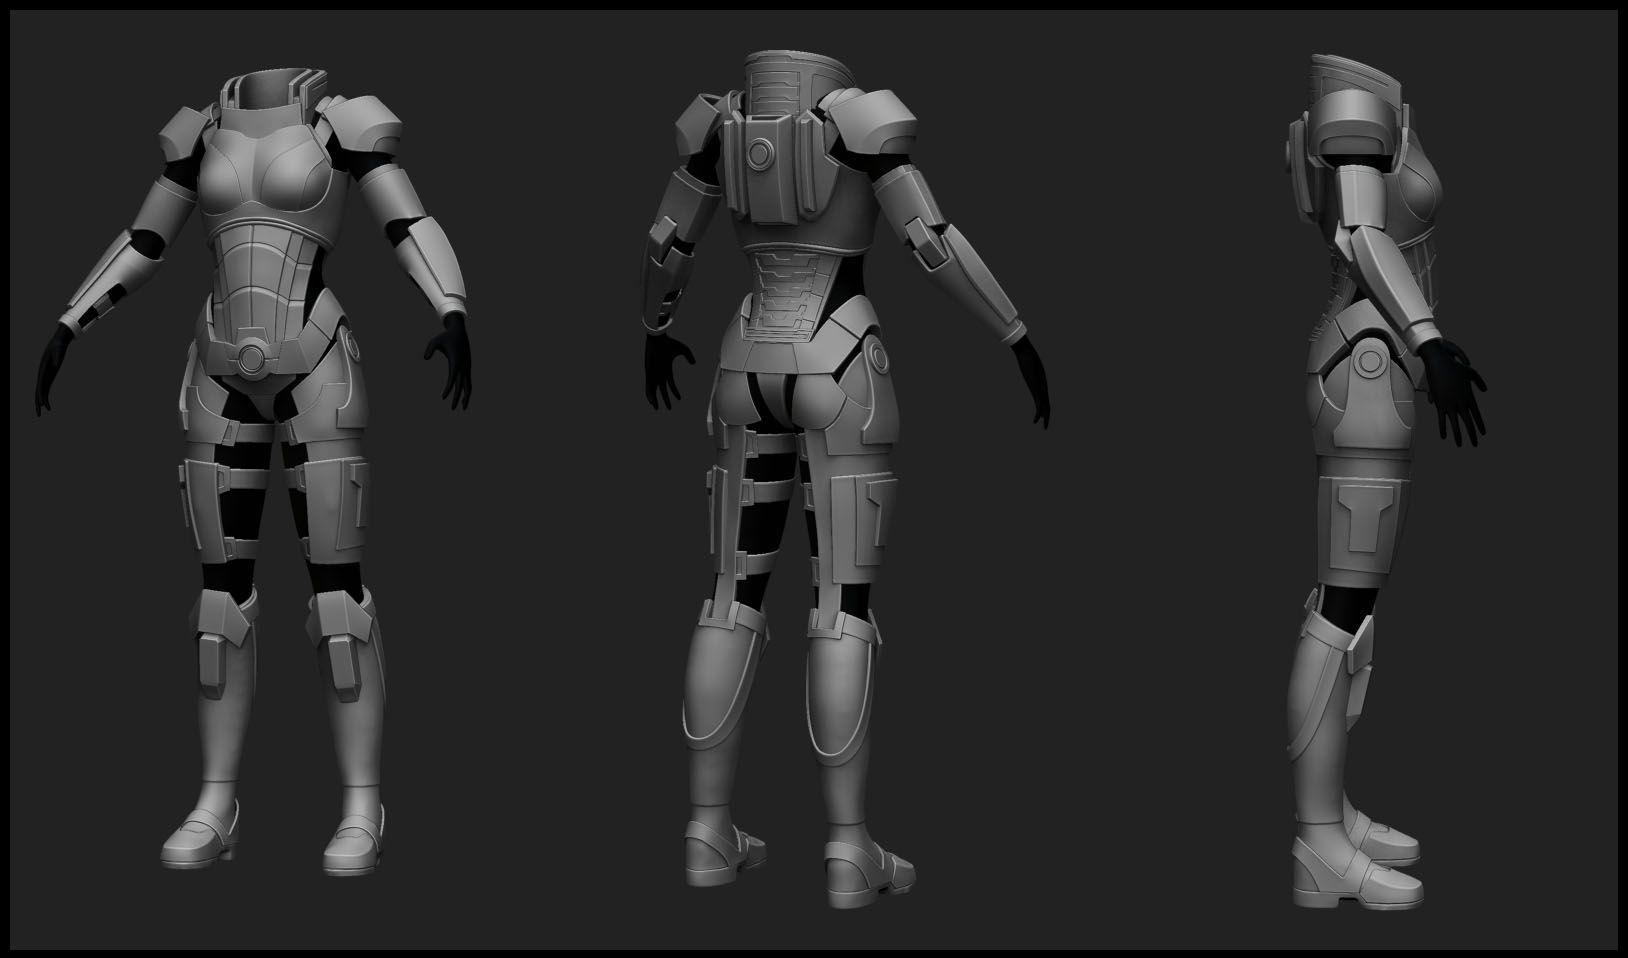Screen dimensions: 1628x958
Task: Click the round emblem on the backpack
Action: pyautogui.click(x=760, y=153)
